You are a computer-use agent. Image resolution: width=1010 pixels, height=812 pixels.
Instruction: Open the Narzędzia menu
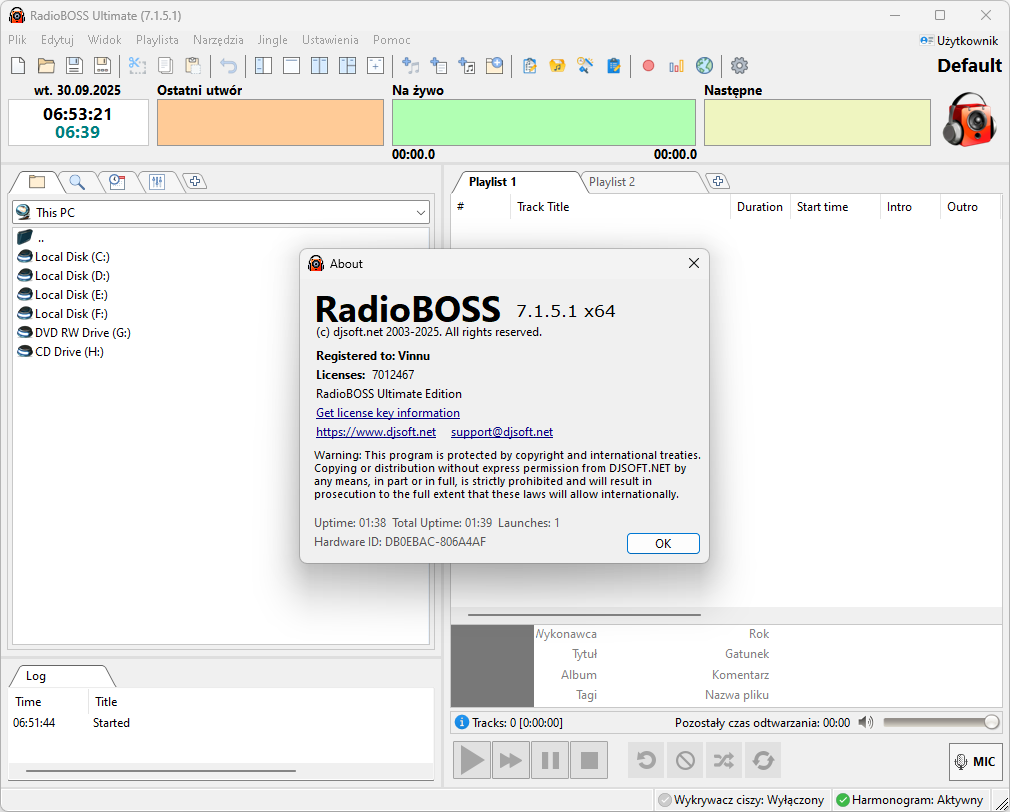[x=218, y=40]
